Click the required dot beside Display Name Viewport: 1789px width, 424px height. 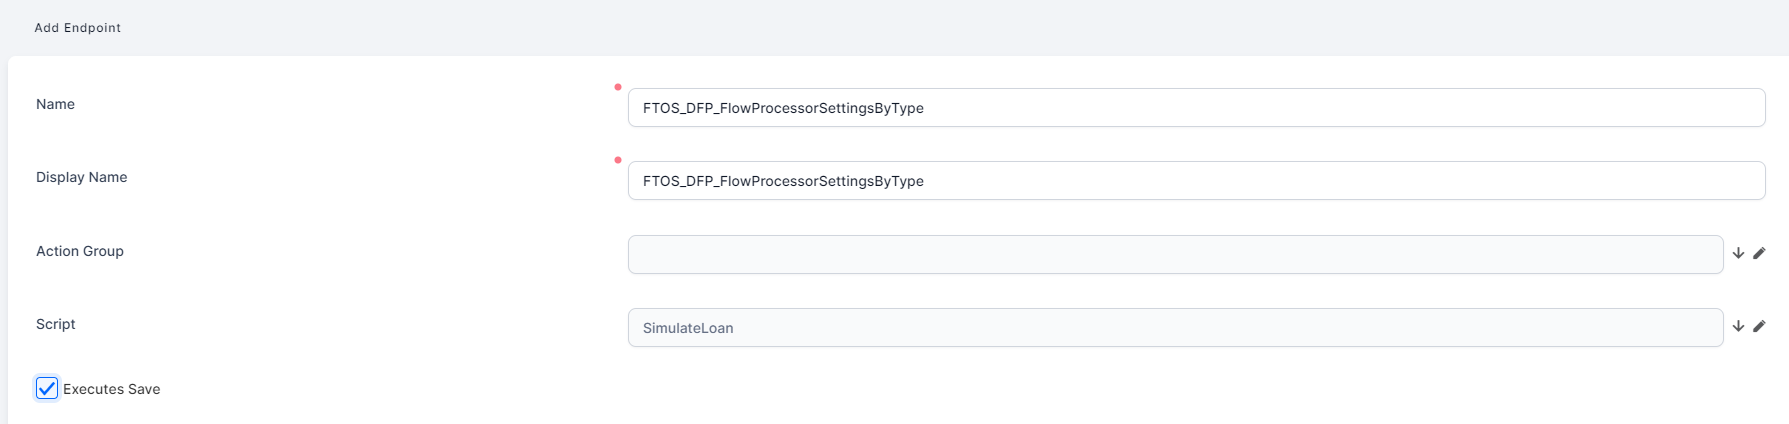pos(618,160)
